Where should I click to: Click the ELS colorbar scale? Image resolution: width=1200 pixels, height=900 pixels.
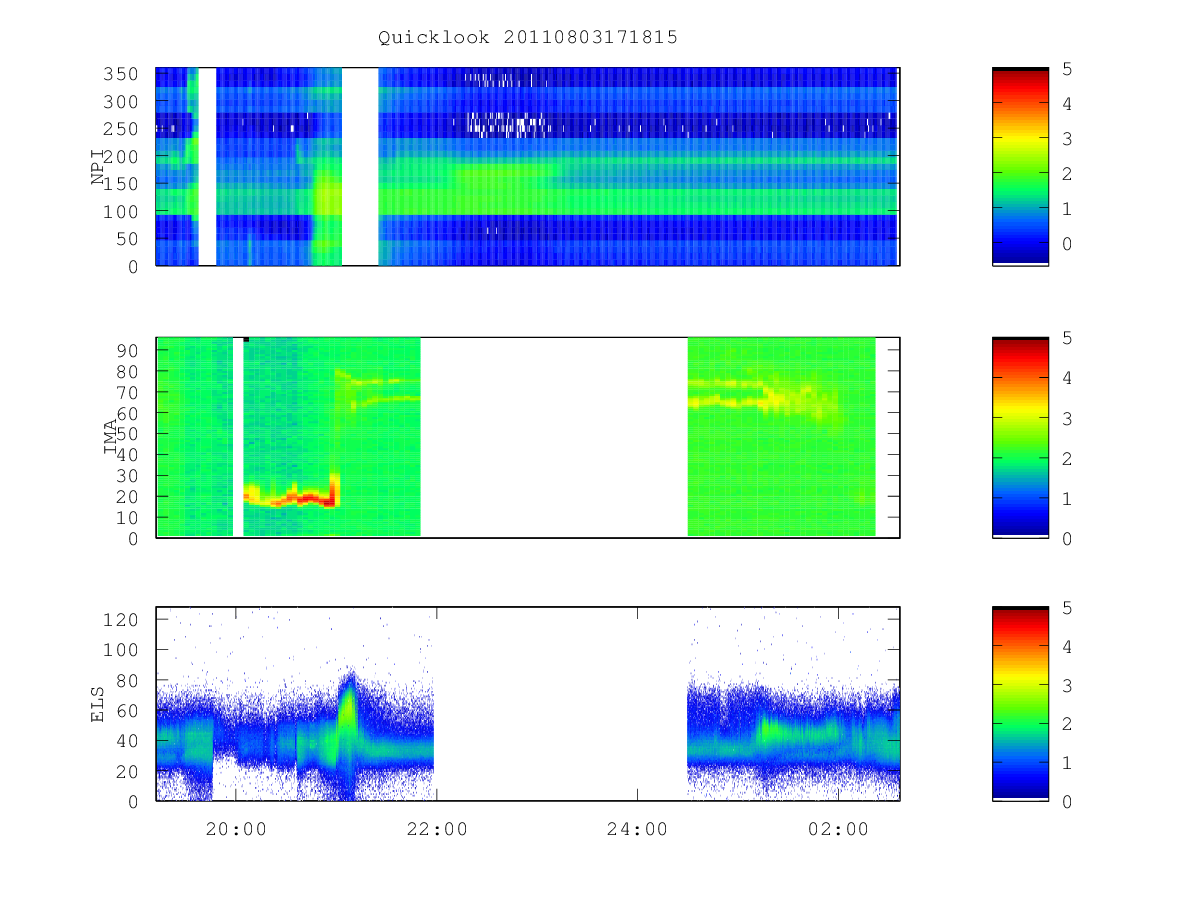(1020, 704)
